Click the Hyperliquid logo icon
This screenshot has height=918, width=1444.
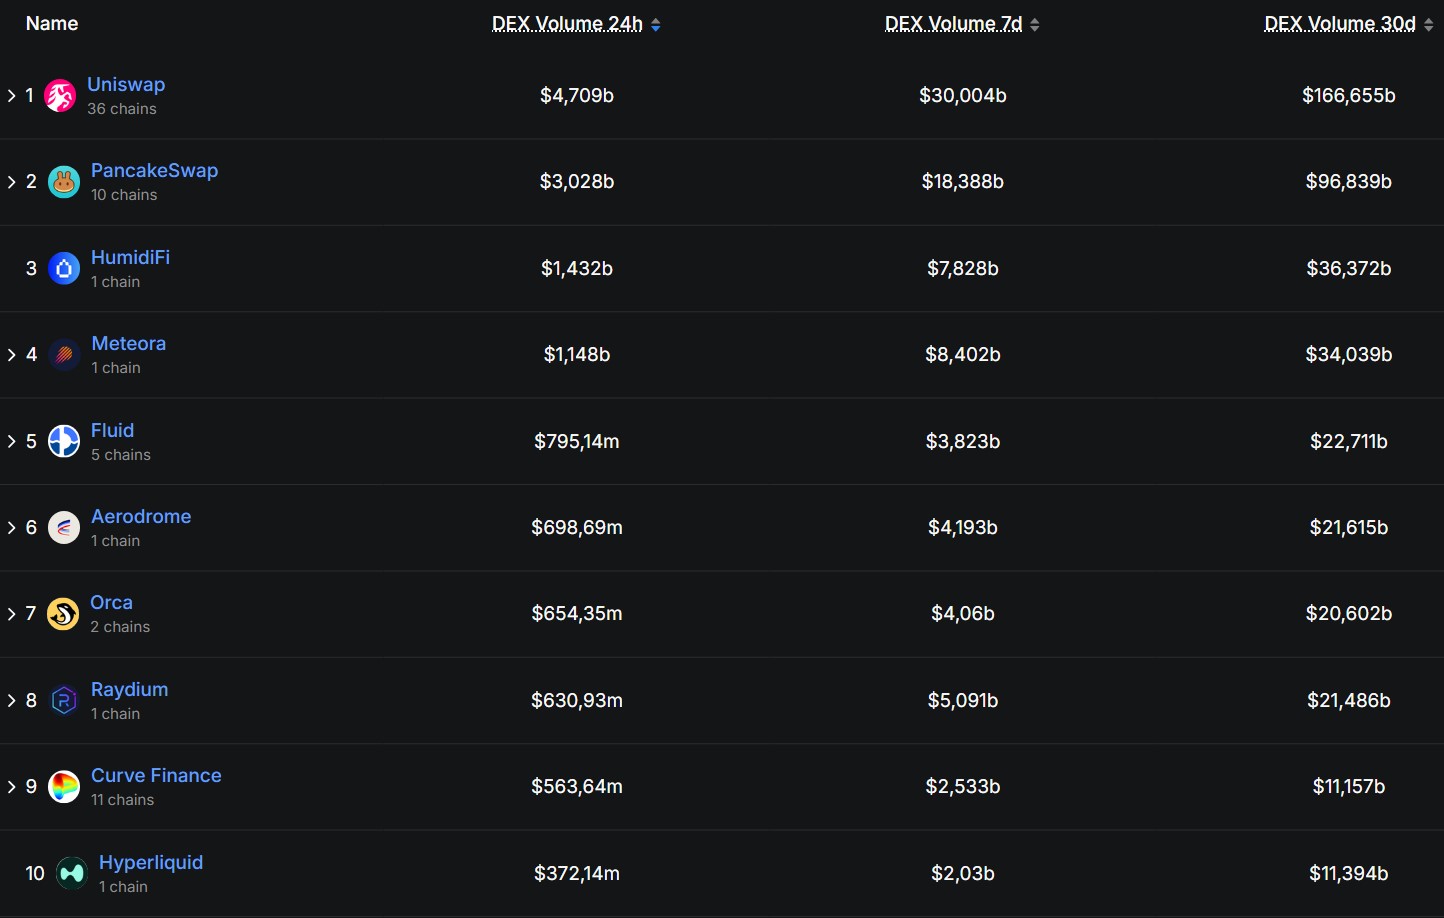point(70,872)
